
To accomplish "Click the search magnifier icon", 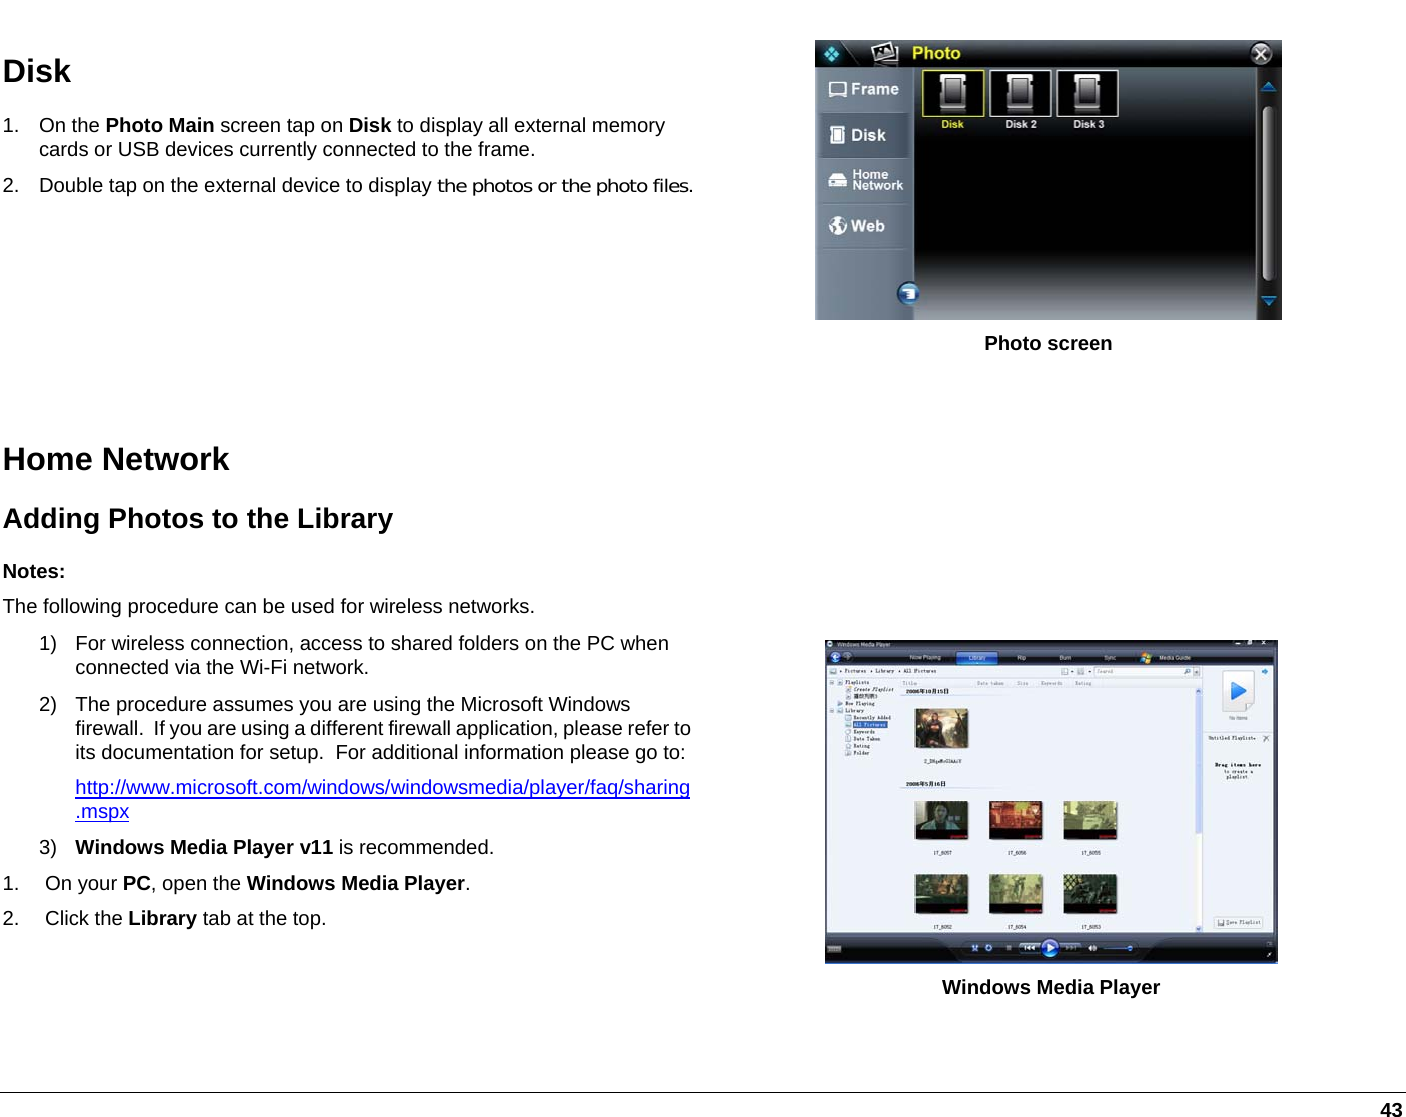I will pos(1187,671).
